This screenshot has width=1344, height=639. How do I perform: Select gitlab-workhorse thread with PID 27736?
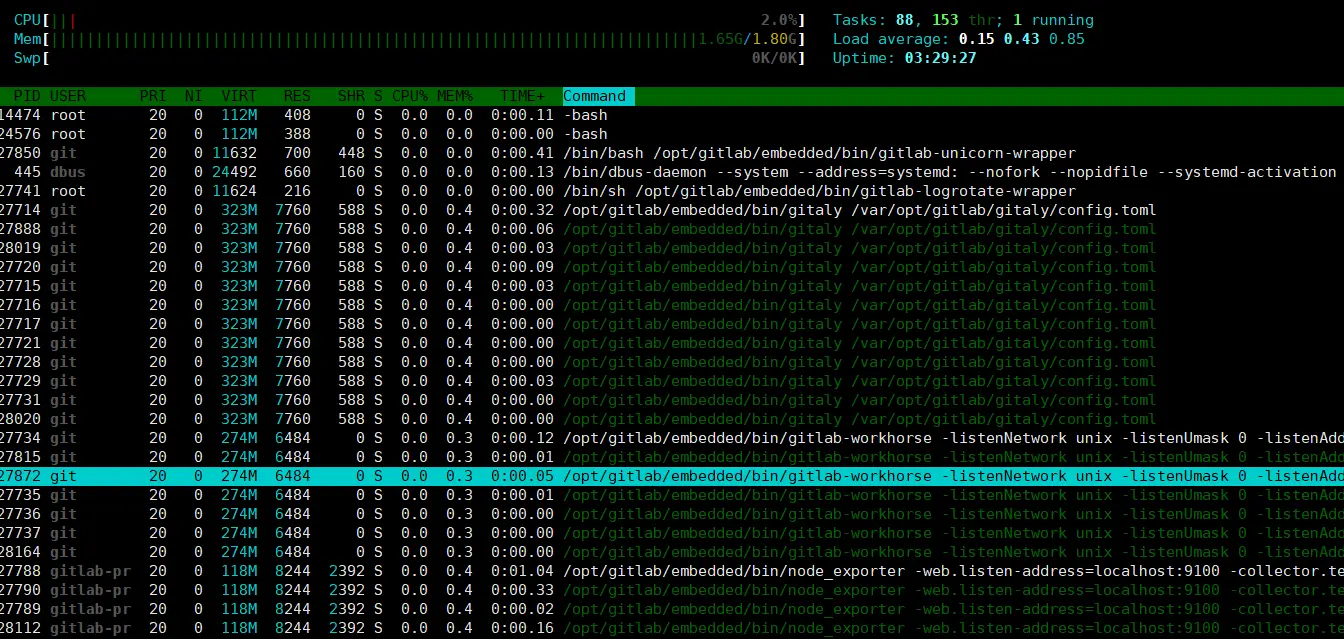pos(672,514)
